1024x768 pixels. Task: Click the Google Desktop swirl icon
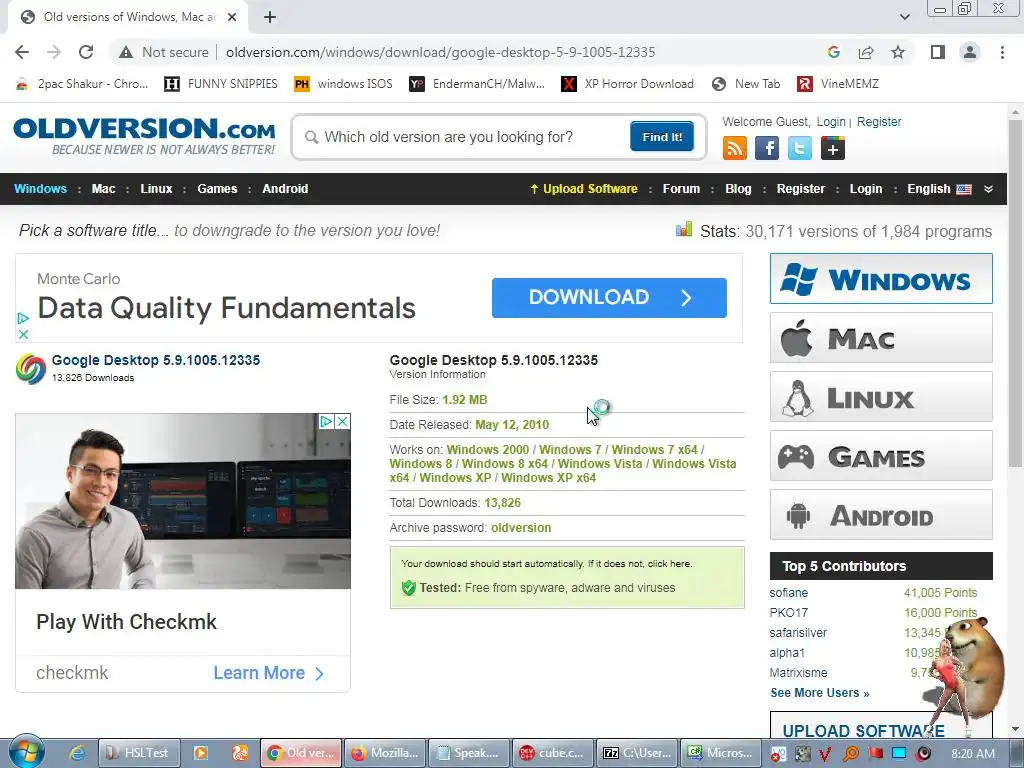[31, 368]
